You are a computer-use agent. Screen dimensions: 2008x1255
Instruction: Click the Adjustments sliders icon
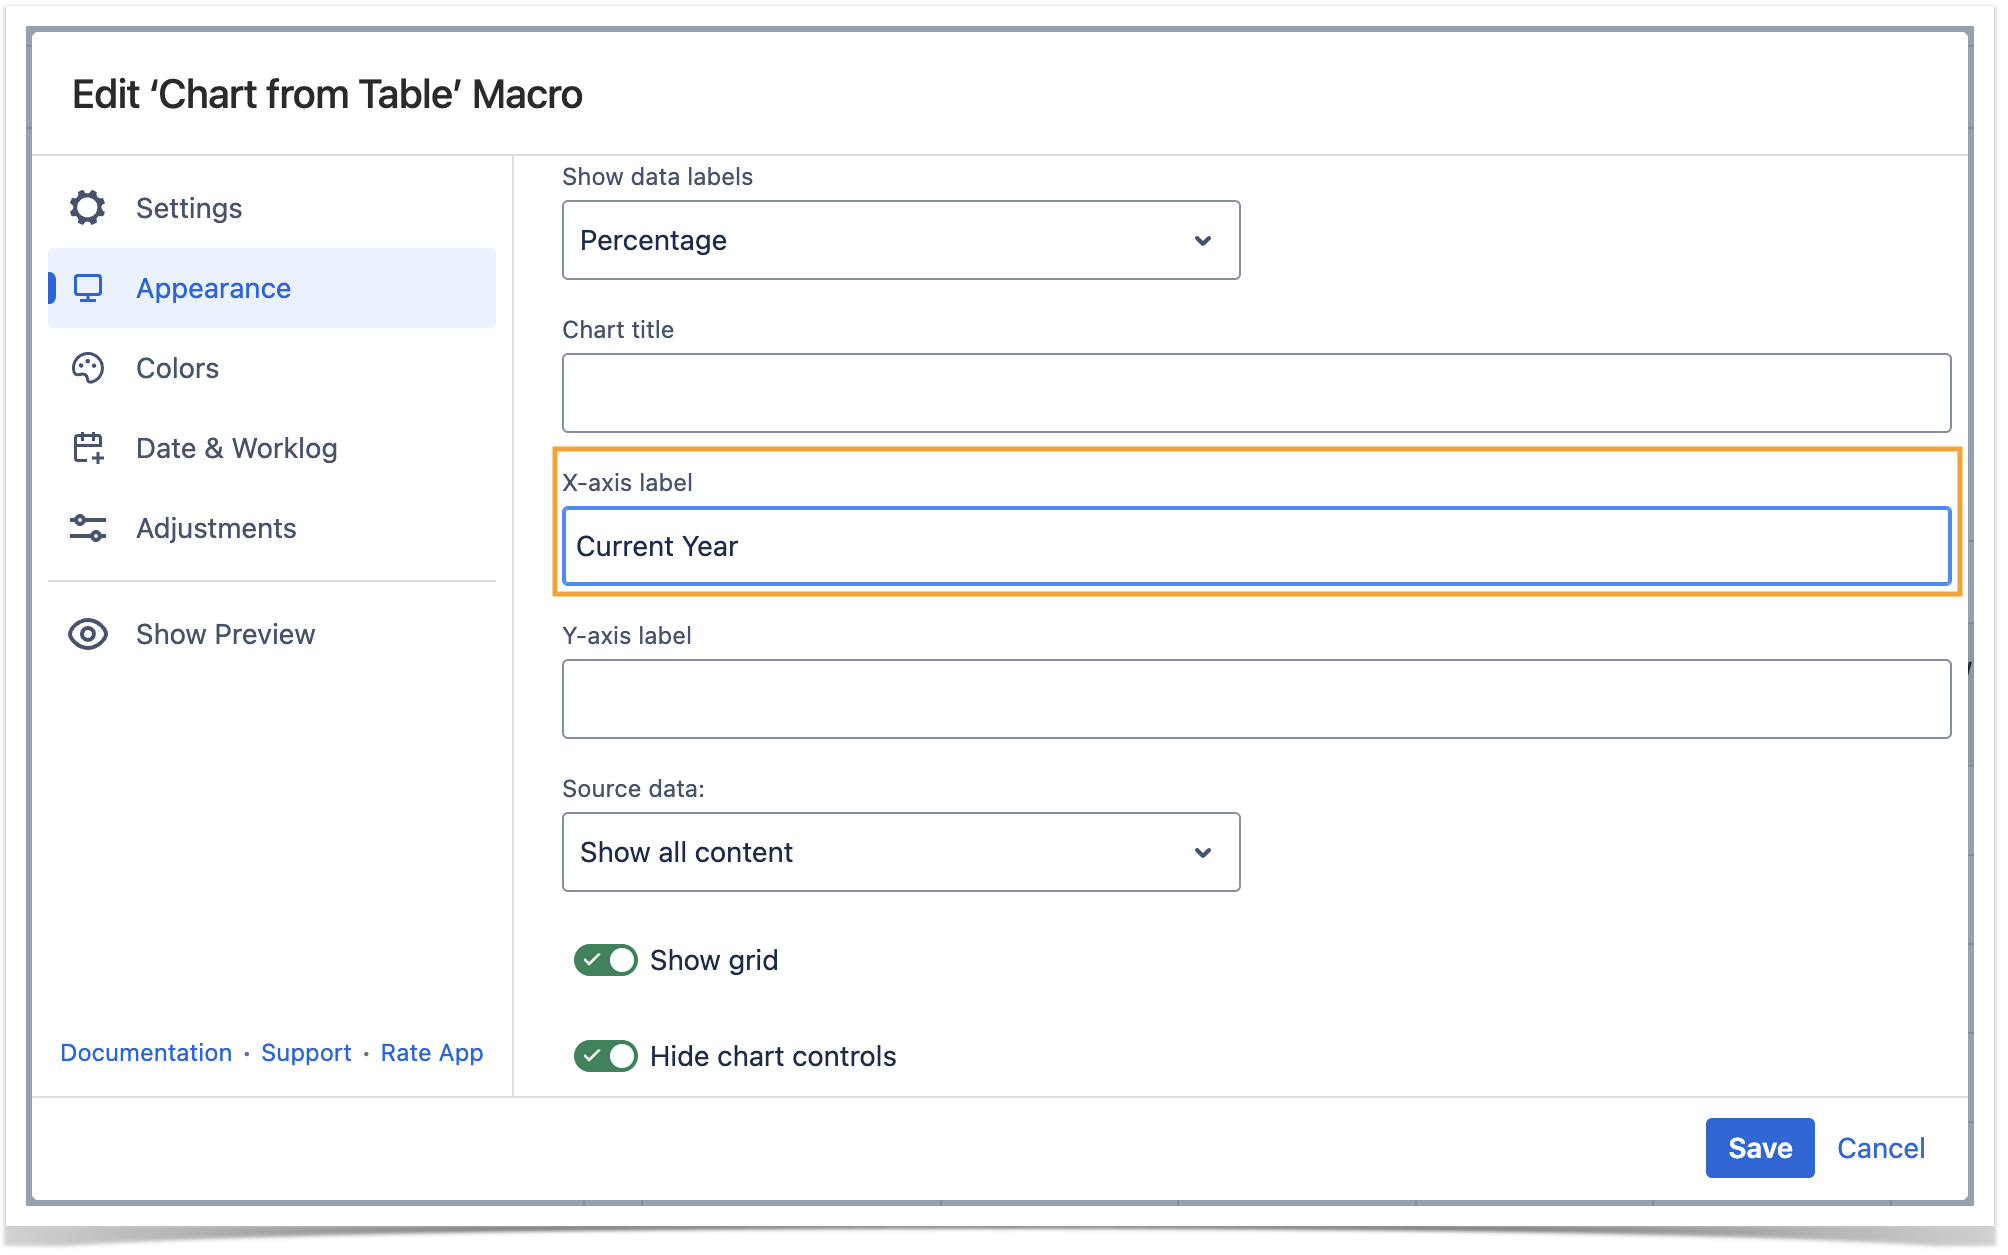pyautogui.click(x=88, y=528)
